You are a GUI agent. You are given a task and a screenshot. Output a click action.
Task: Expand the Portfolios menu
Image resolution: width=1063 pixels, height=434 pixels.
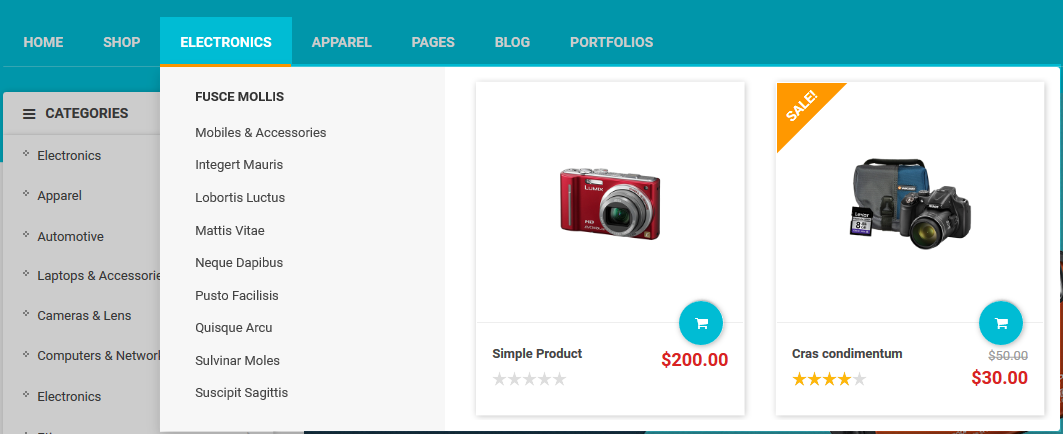point(611,42)
